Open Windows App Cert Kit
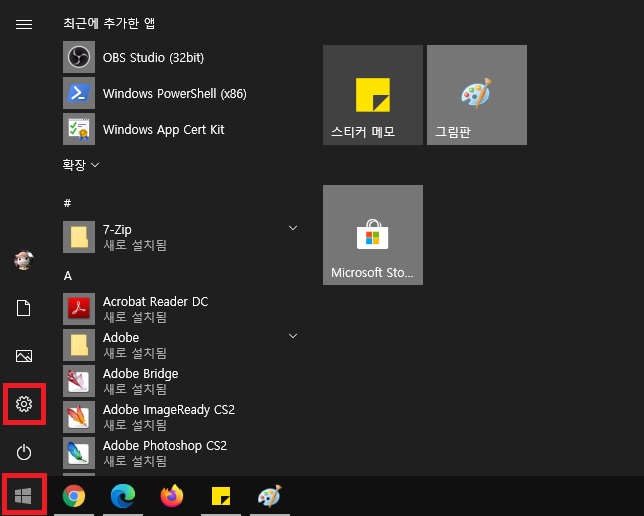 coord(181,129)
